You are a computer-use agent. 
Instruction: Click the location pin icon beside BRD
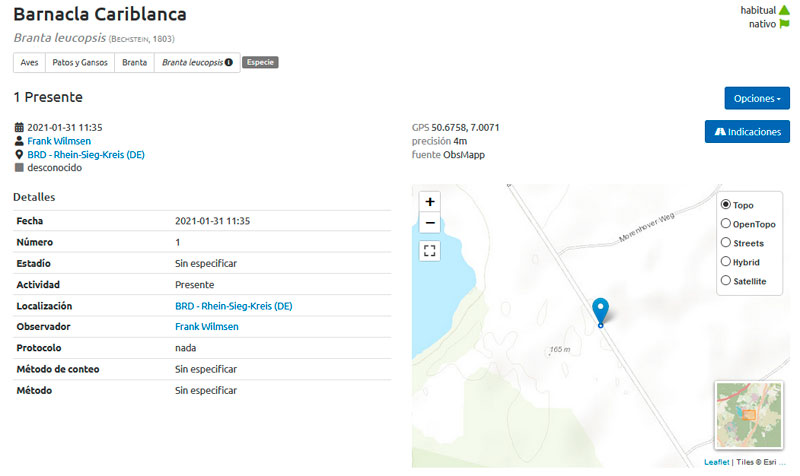coord(19,154)
